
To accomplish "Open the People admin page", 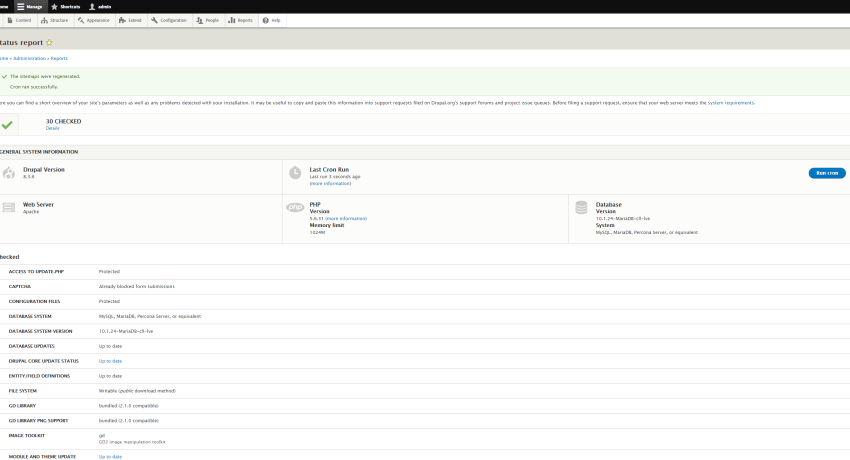I will pyautogui.click(x=208, y=20).
